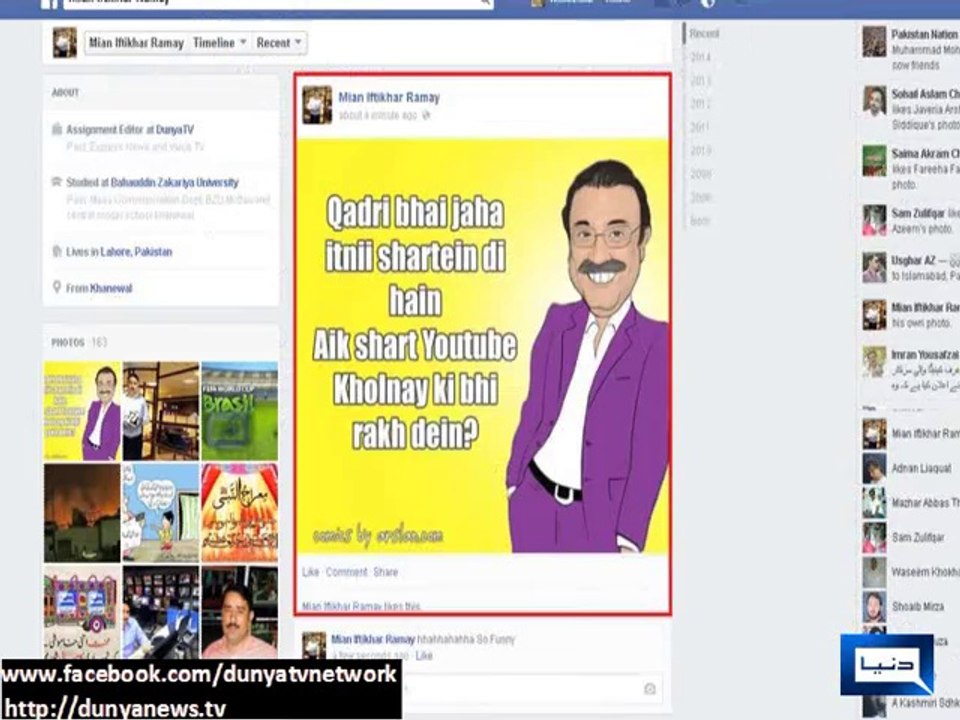960x720 pixels.
Task: Click the post timestamp 'about a minute ago'
Action: (x=378, y=115)
